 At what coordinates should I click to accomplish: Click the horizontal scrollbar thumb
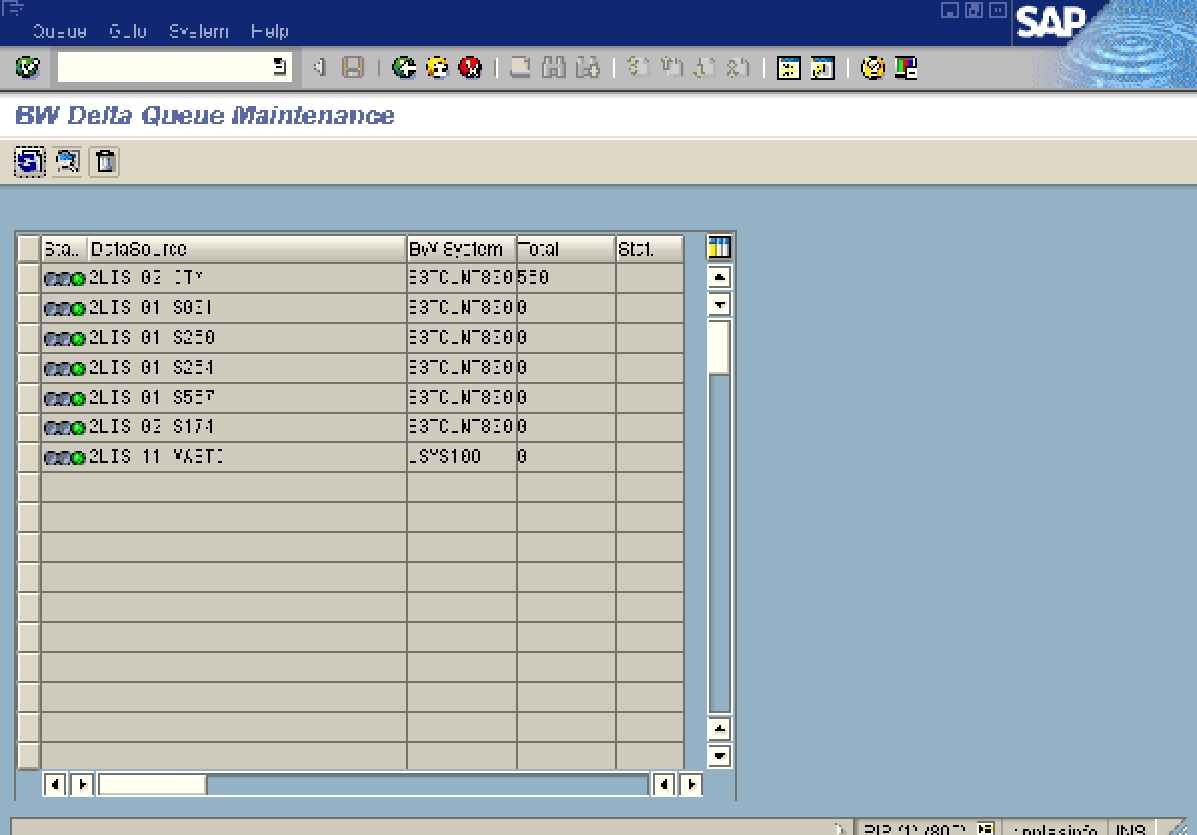152,785
